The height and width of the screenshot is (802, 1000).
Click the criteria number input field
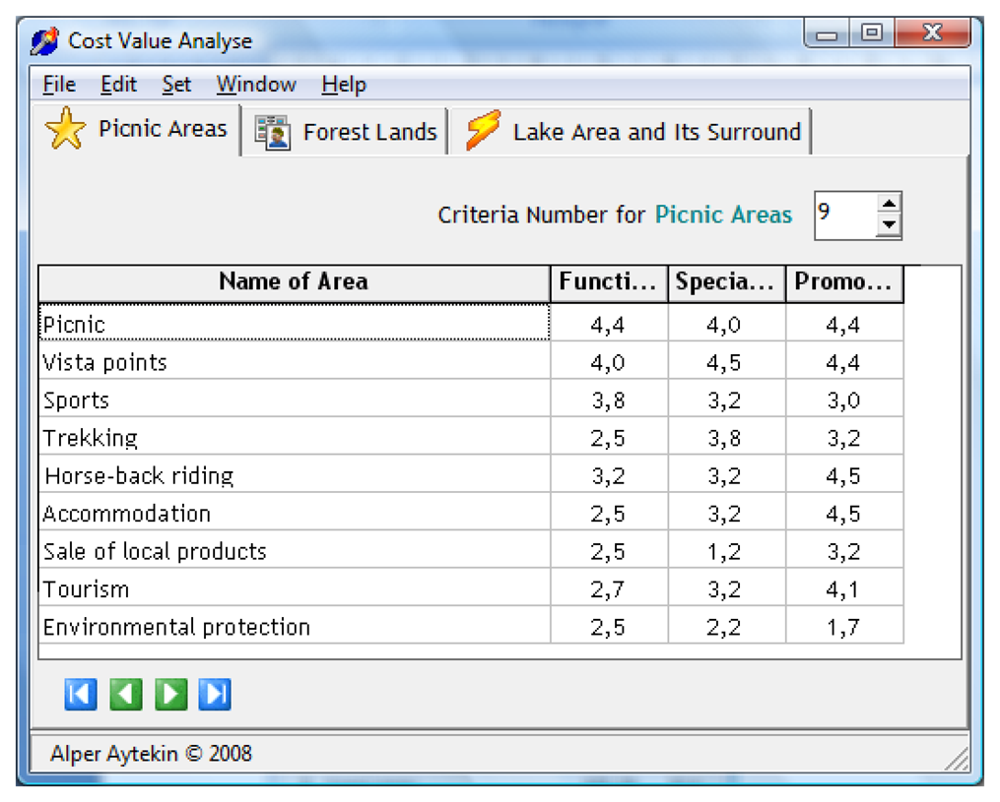click(x=844, y=215)
